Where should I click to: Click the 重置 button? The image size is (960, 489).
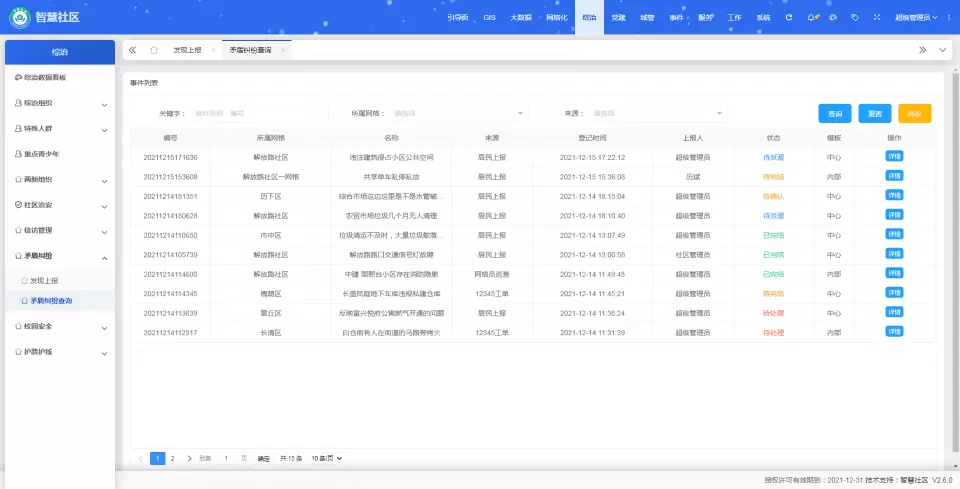pos(875,114)
